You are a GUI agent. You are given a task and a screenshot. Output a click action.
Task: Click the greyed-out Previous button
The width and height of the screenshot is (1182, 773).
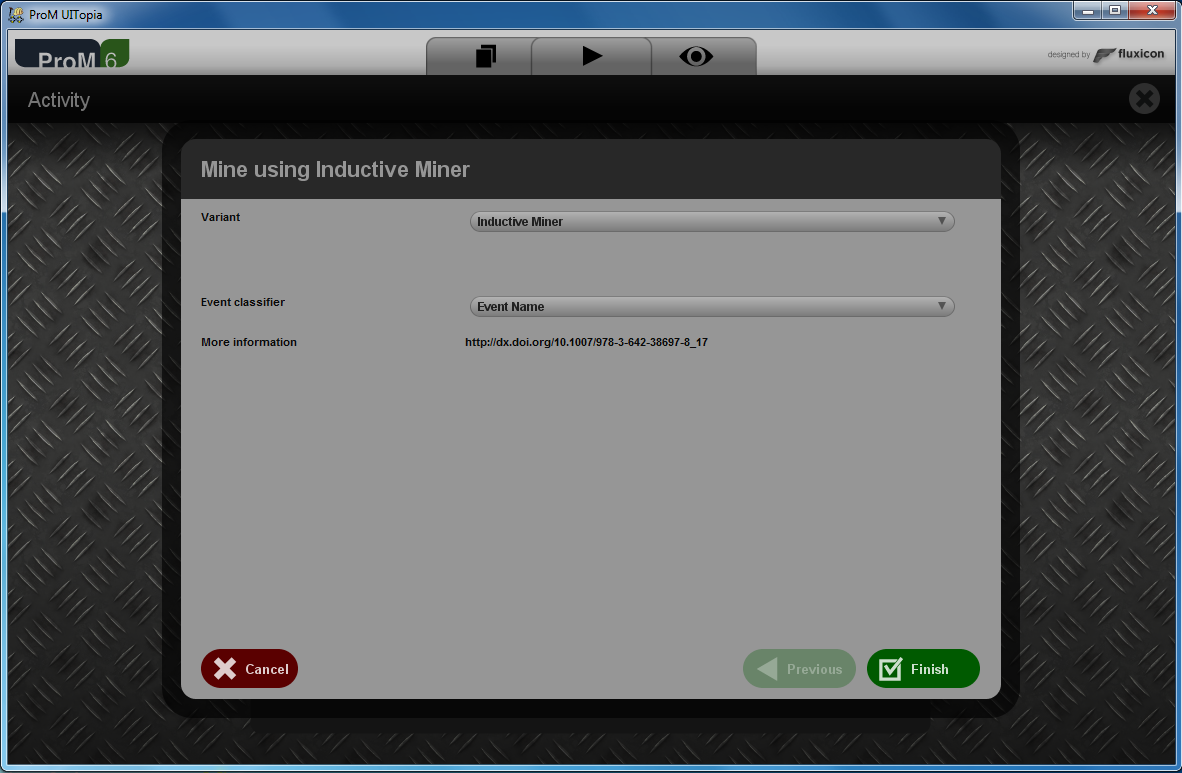[799, 668]
